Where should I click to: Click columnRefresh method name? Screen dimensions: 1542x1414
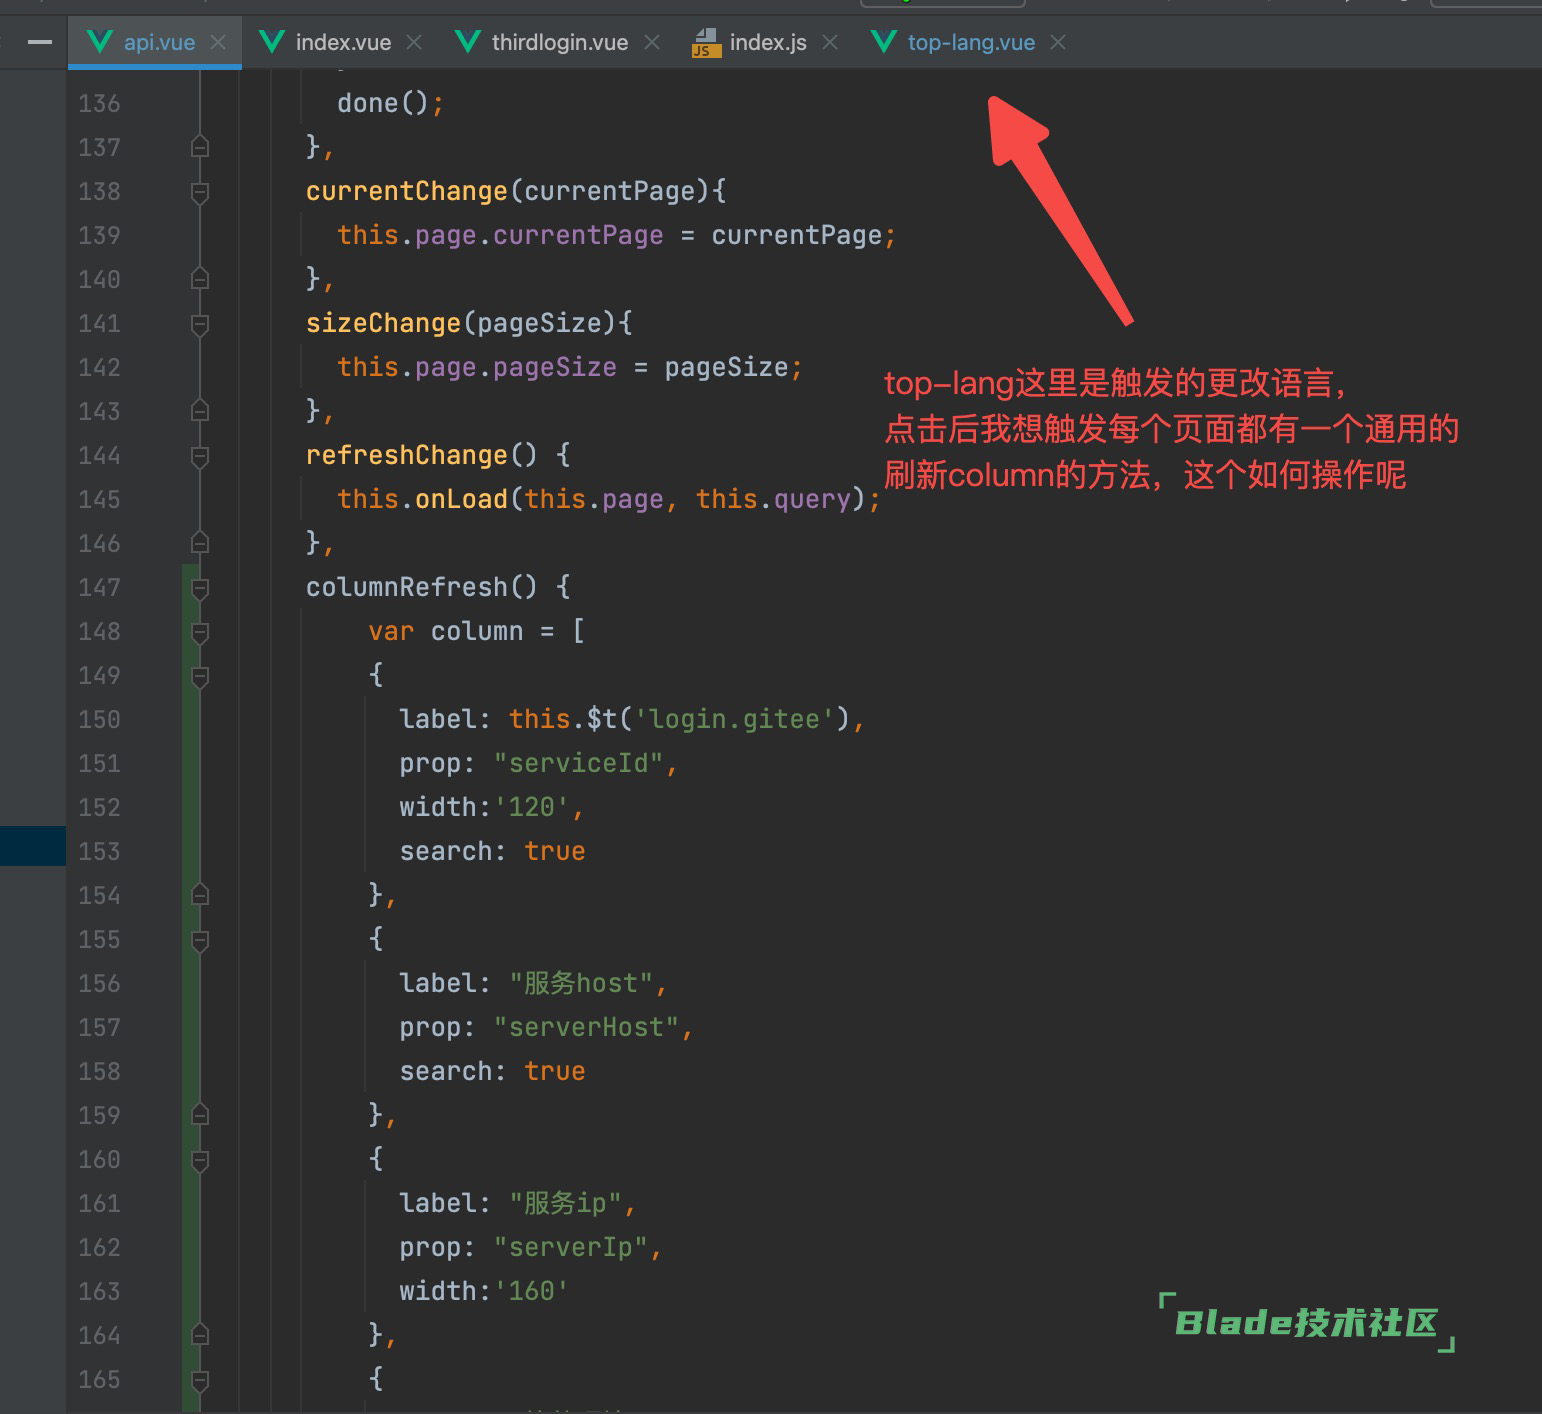[407, 587]
